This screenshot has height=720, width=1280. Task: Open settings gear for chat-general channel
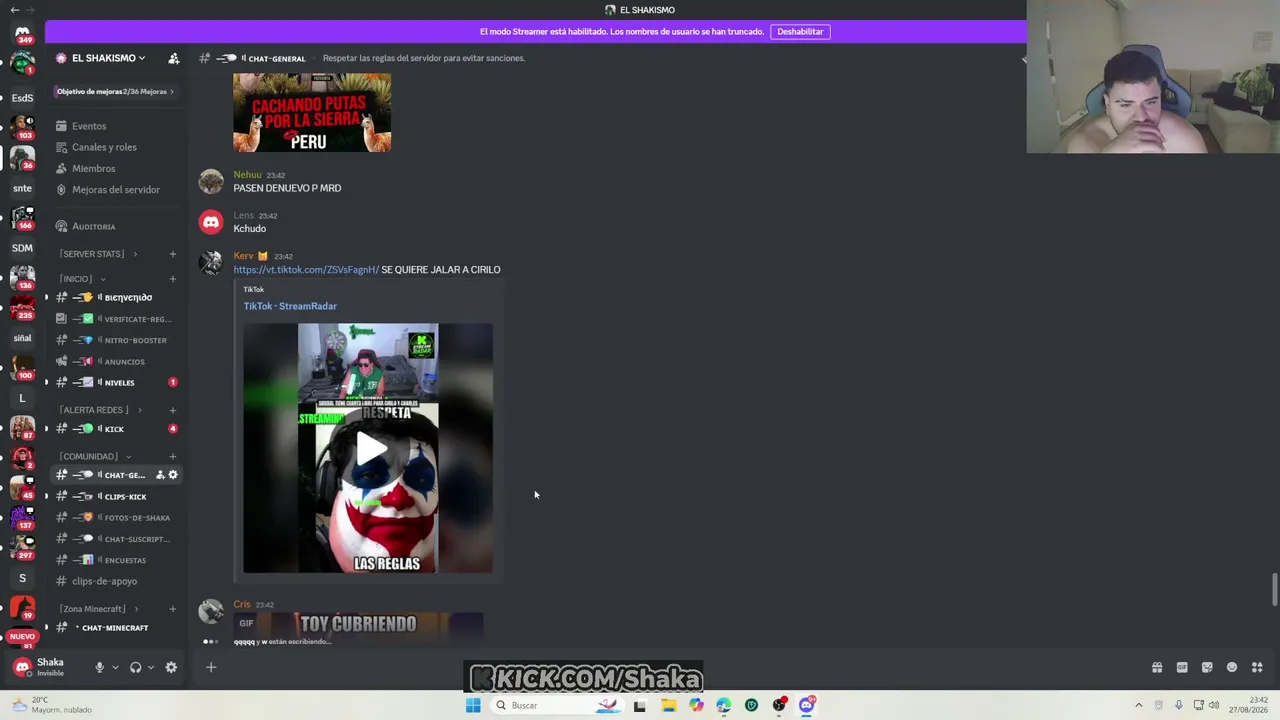click(x=173, y=475)
